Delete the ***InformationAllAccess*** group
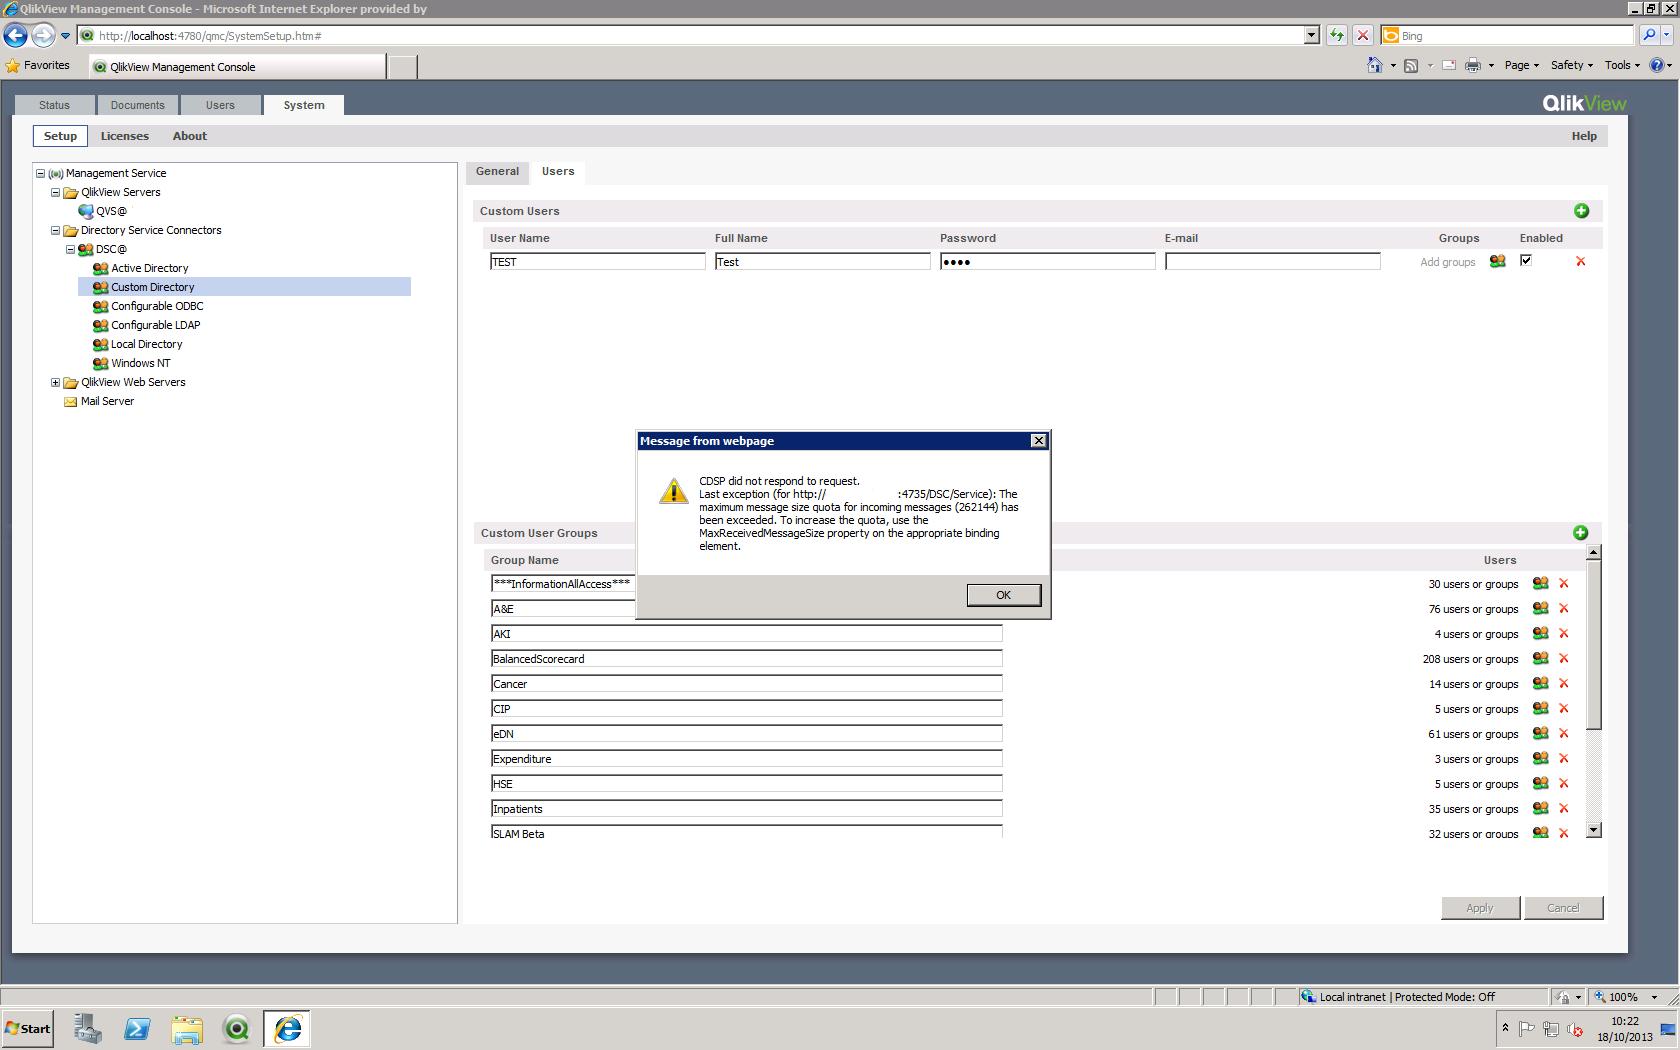This screenshot has height=1050, width=1680. pyautogui.click(x=1564, y=584)
